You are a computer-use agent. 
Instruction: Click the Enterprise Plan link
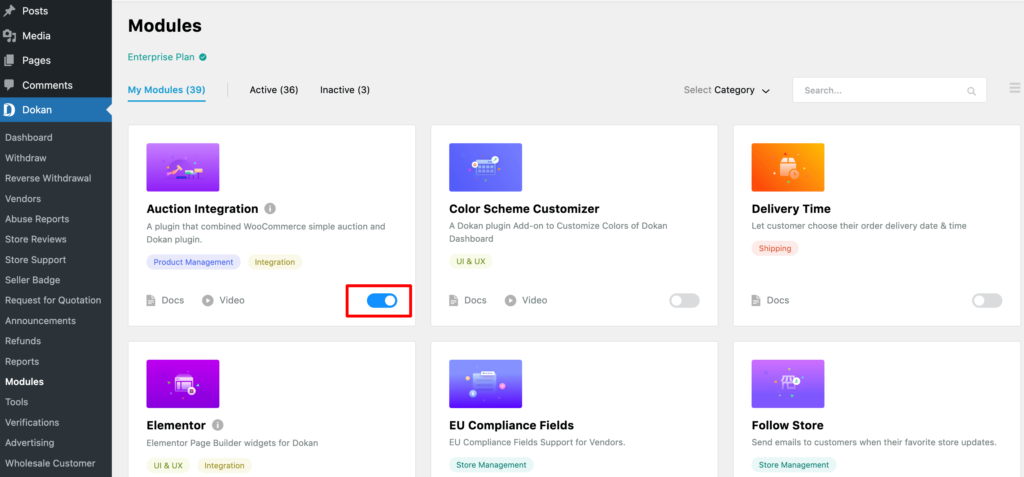pos(161,57)
